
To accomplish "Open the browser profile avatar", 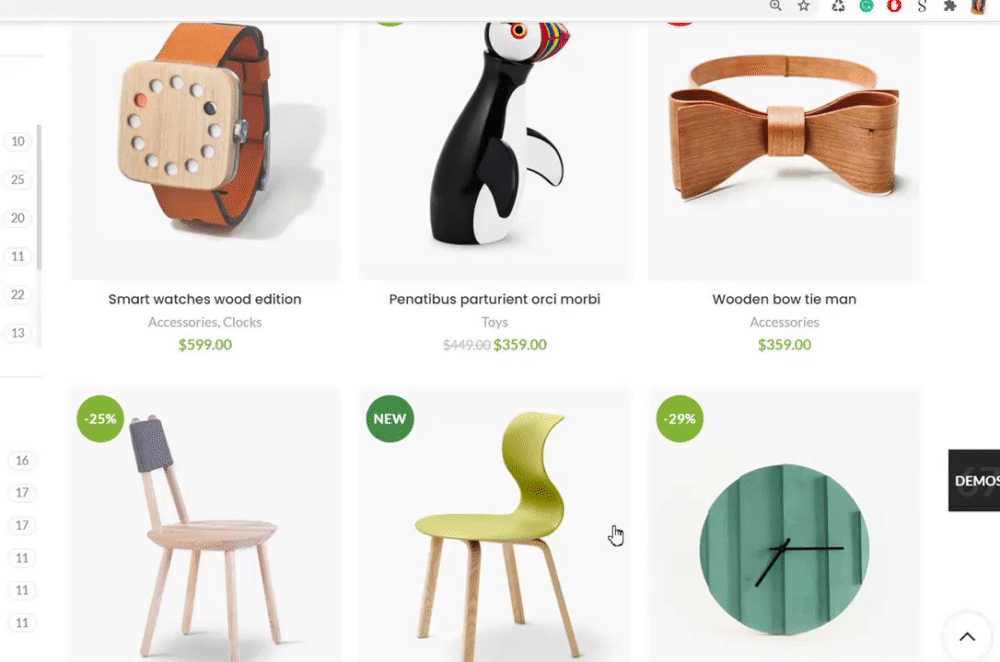I will pyautogui.click(x=978, y=6).
